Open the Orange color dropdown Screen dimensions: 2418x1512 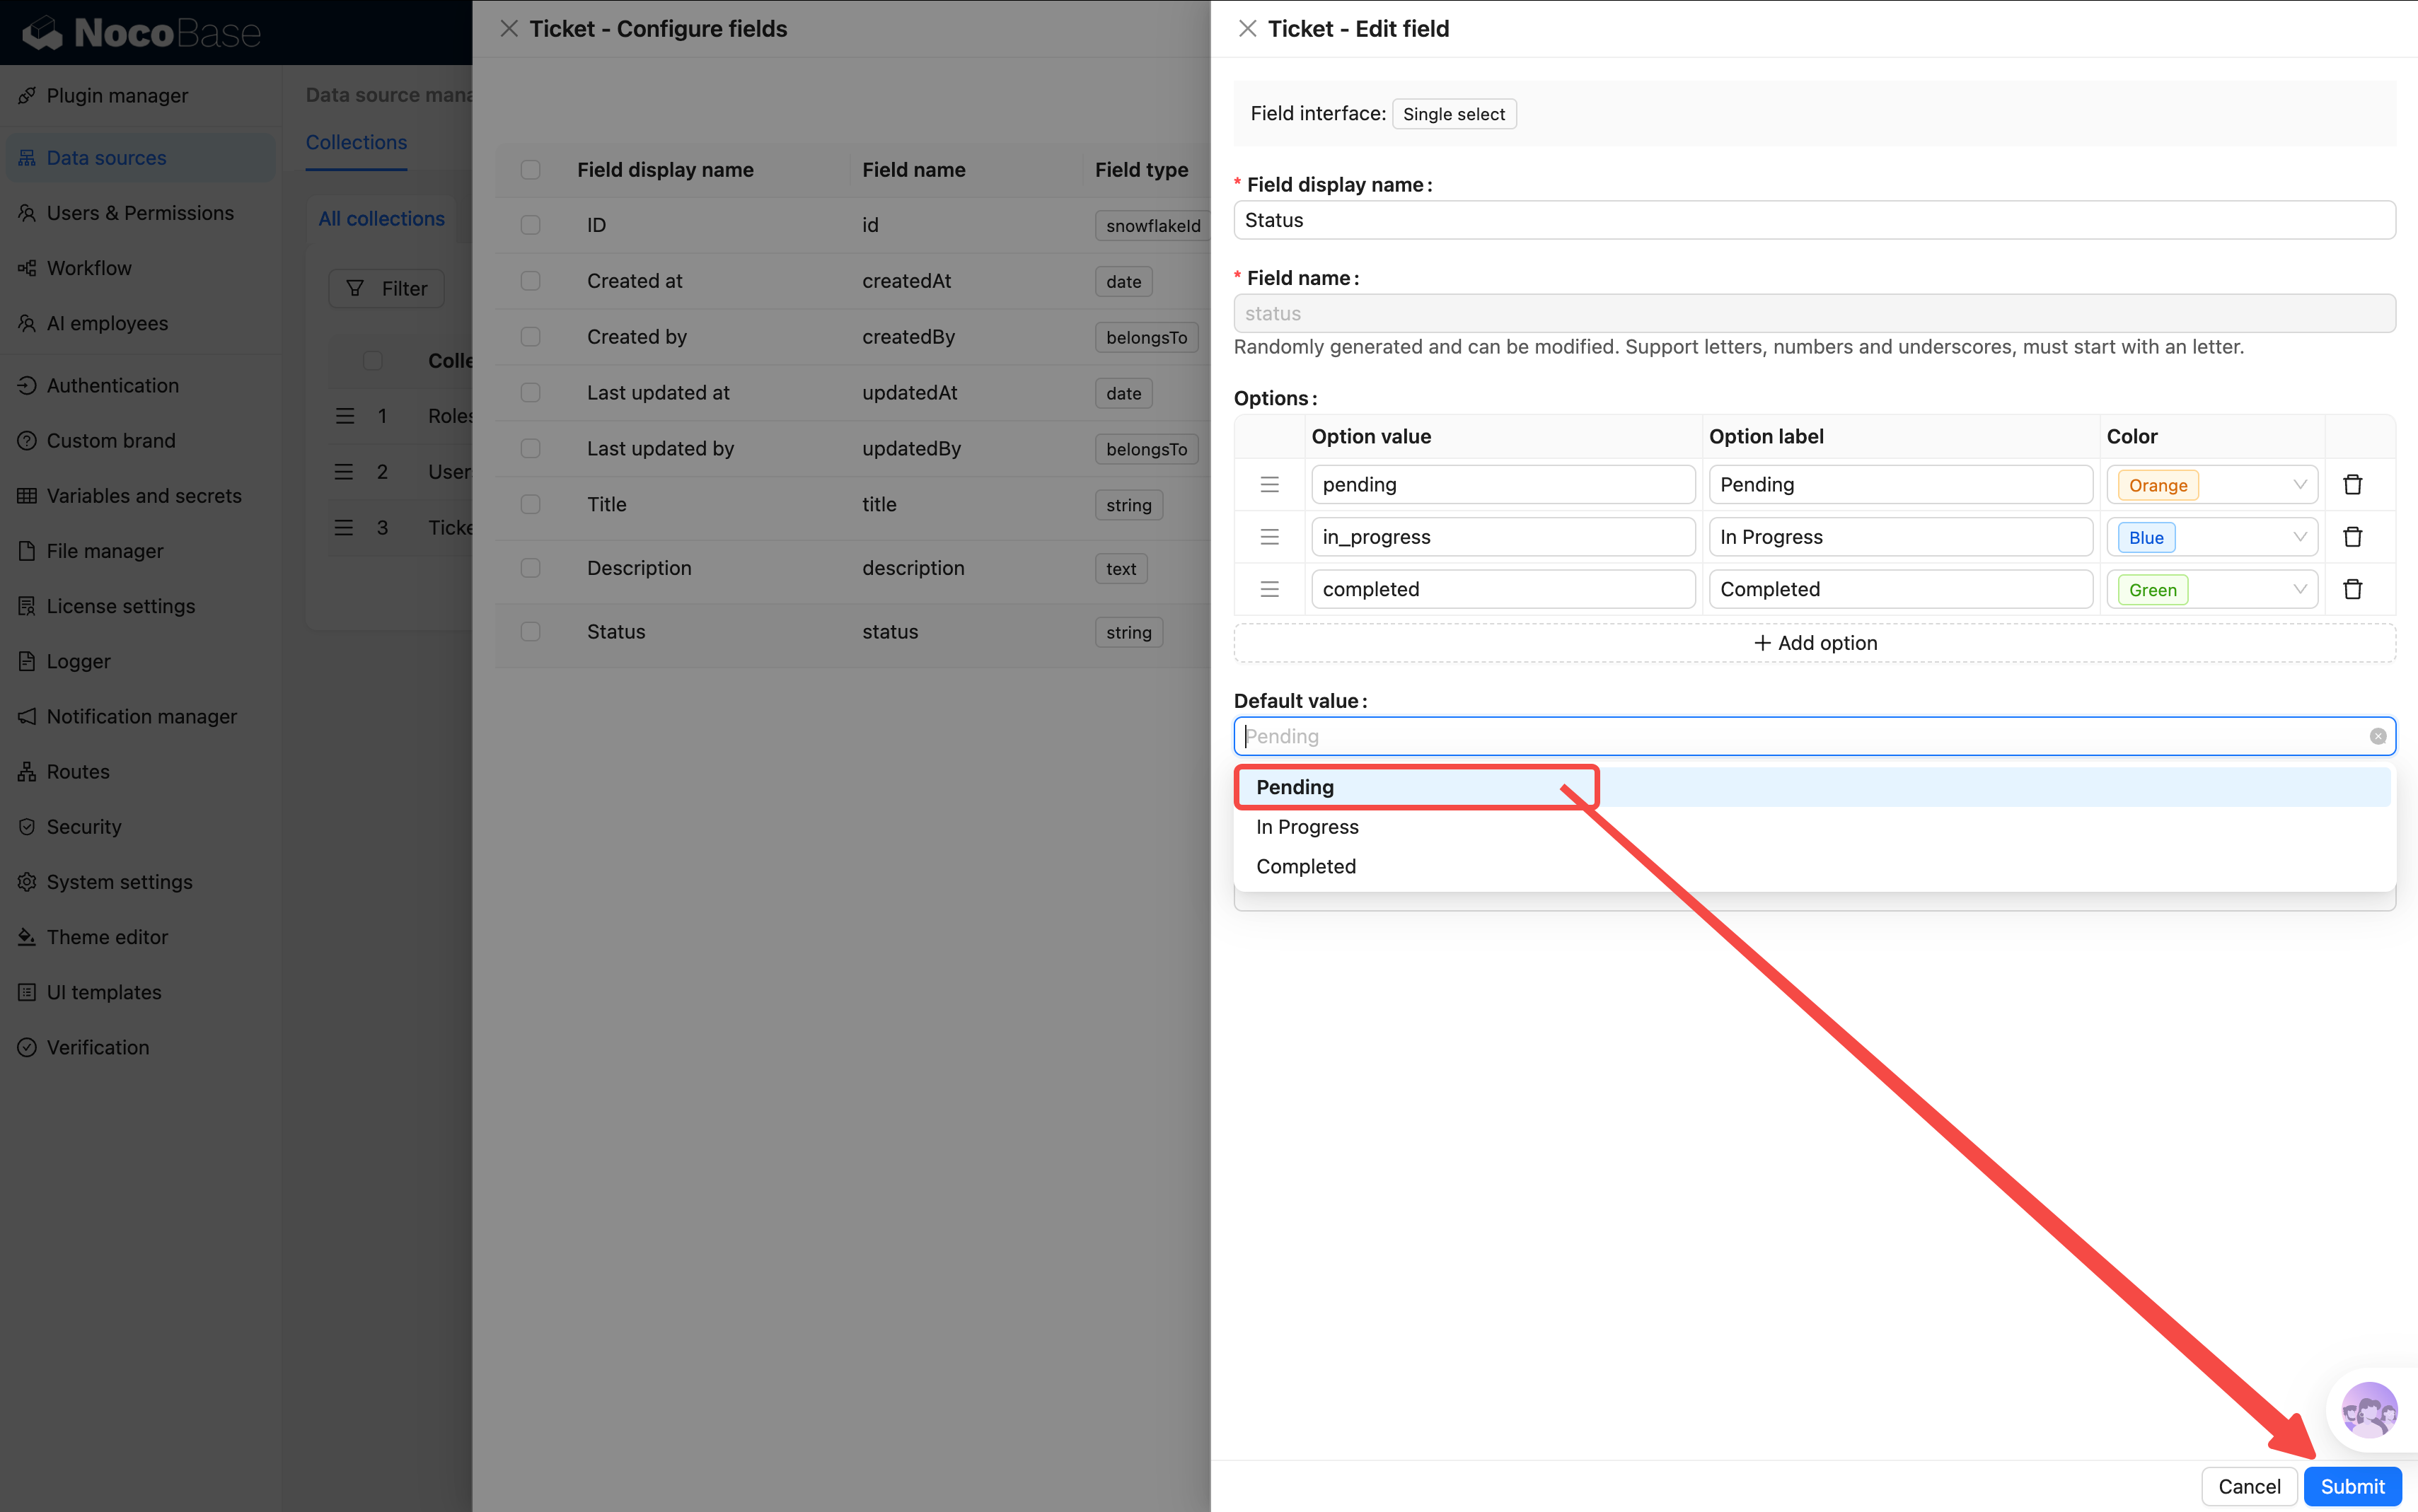(2211, 485)
